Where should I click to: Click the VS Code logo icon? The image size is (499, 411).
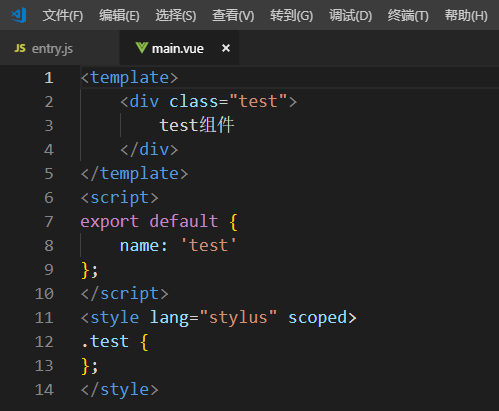(19, 15)
